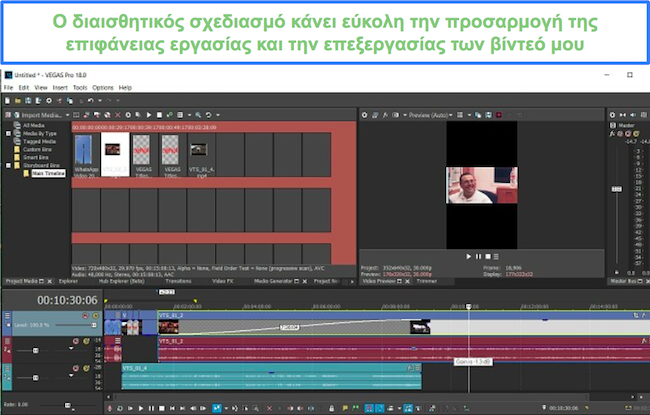
Task: Switch to the Video FX tab
Action: pos(223,281)
